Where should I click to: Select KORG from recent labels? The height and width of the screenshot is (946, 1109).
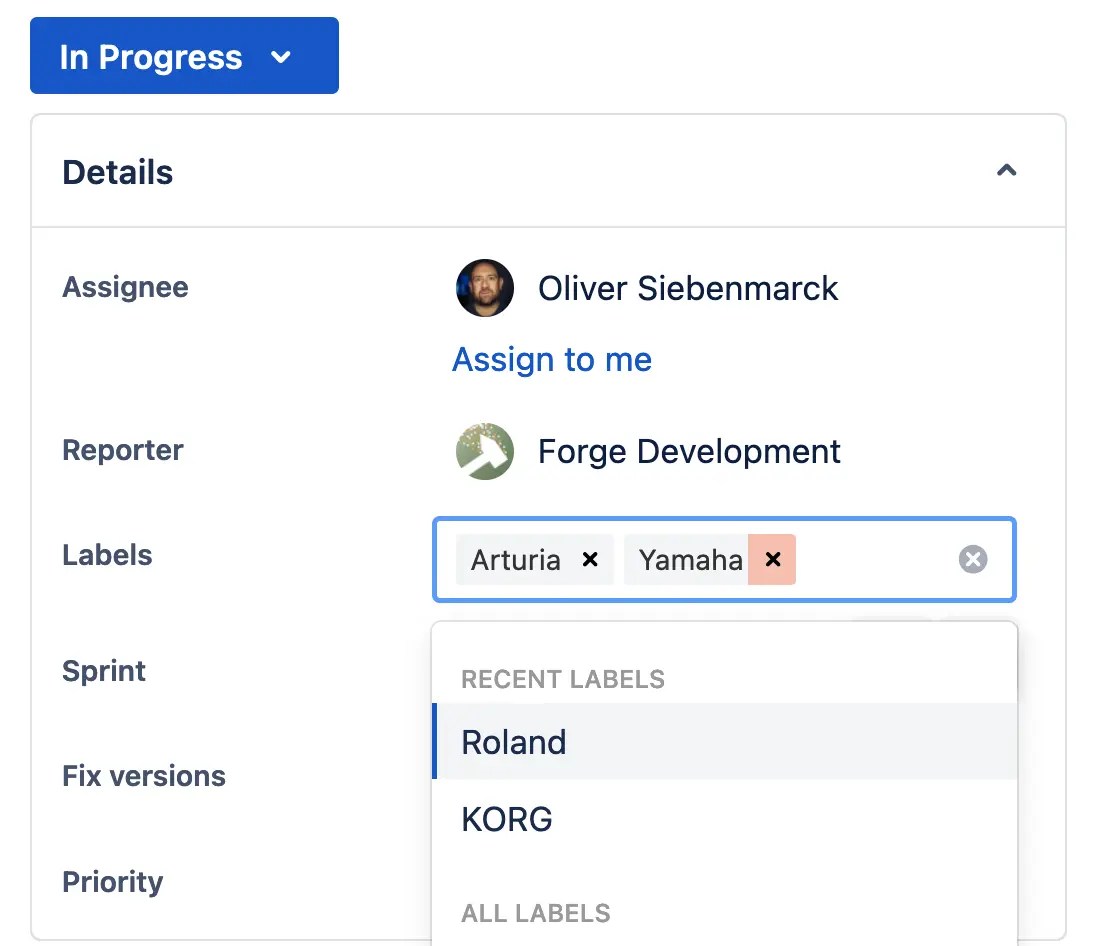tap(507, 819)
